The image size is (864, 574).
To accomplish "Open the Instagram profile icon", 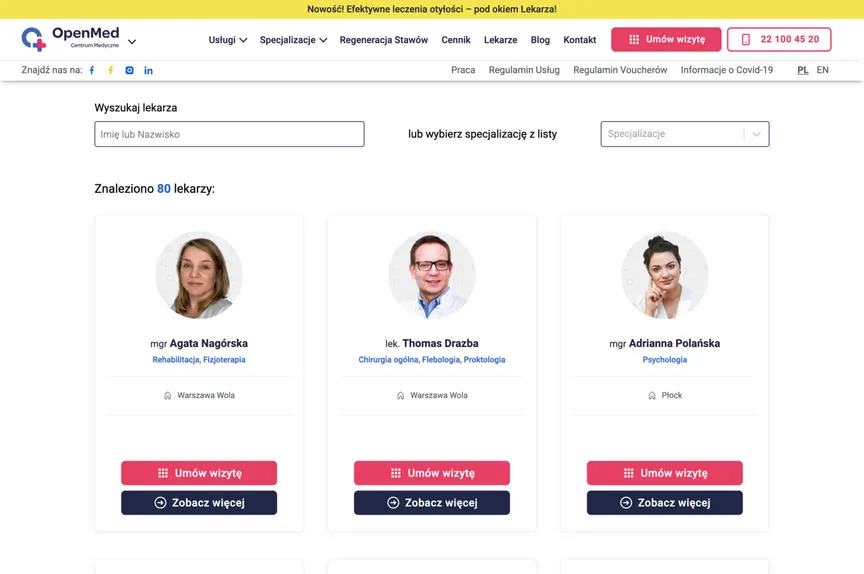I will click(130, 71).
